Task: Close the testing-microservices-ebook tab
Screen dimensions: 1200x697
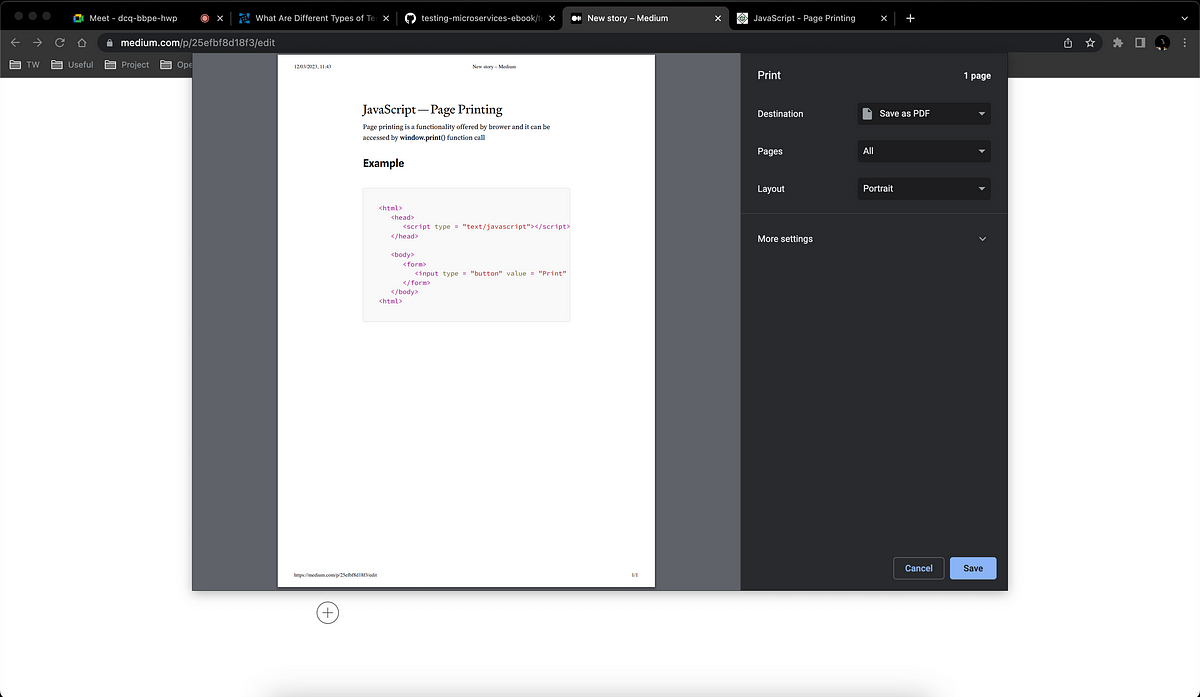Action: (552, 18)
